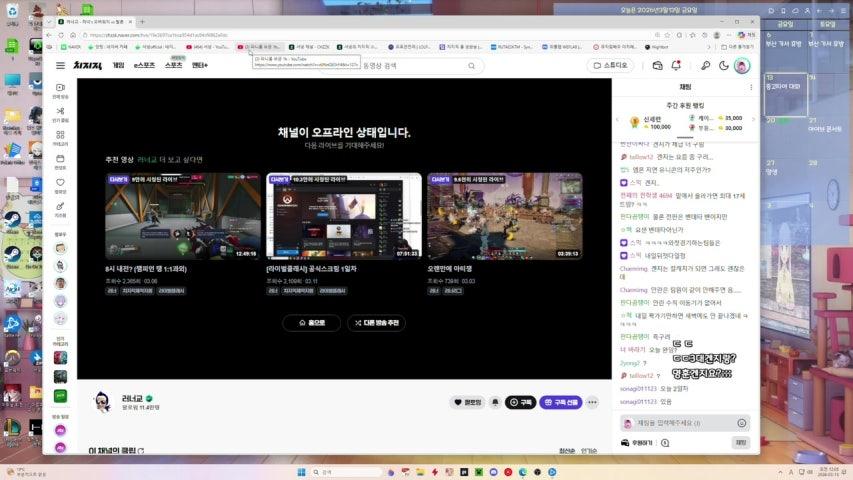Screen dimensions: 853x480
Task: Open the 카테고리 sidebar icon
Action: click(x=60, y=138)
